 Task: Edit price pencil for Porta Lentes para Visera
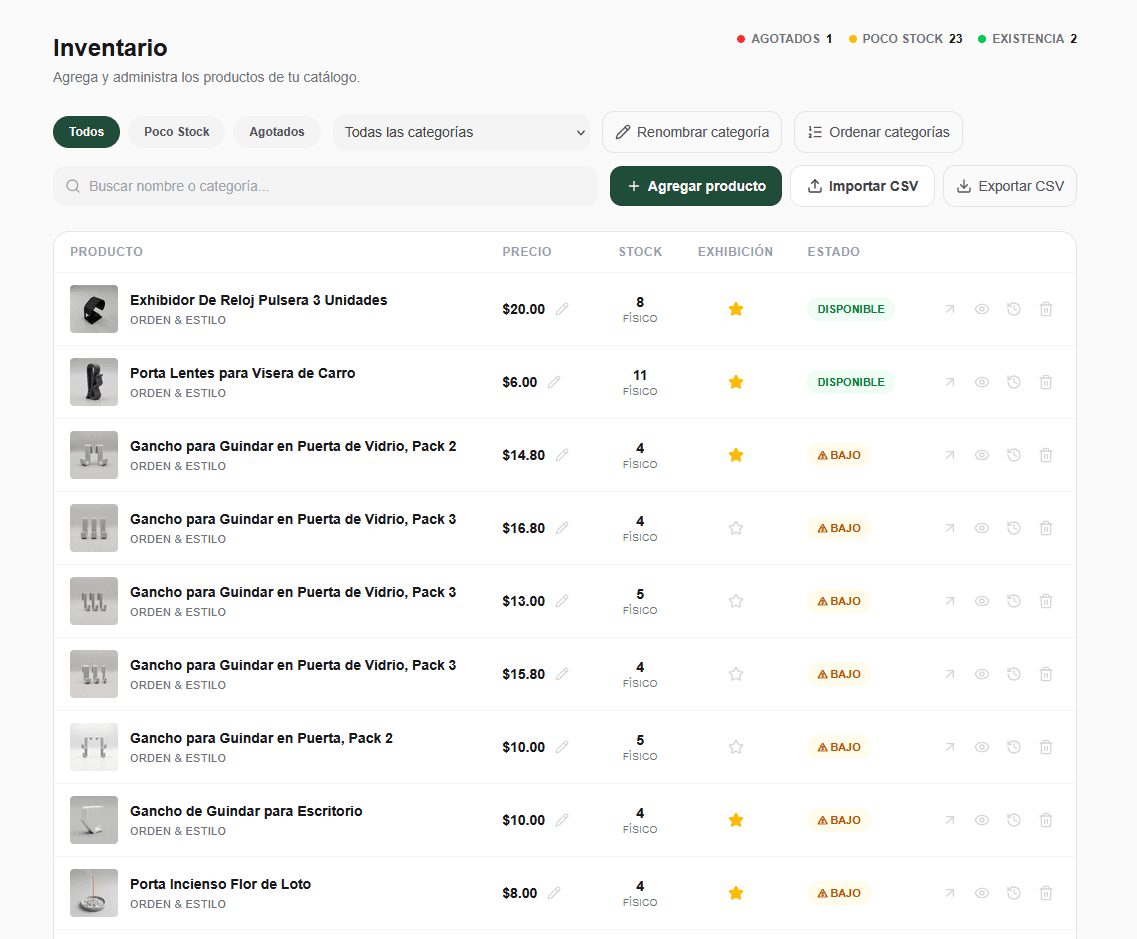pos(554,382)
